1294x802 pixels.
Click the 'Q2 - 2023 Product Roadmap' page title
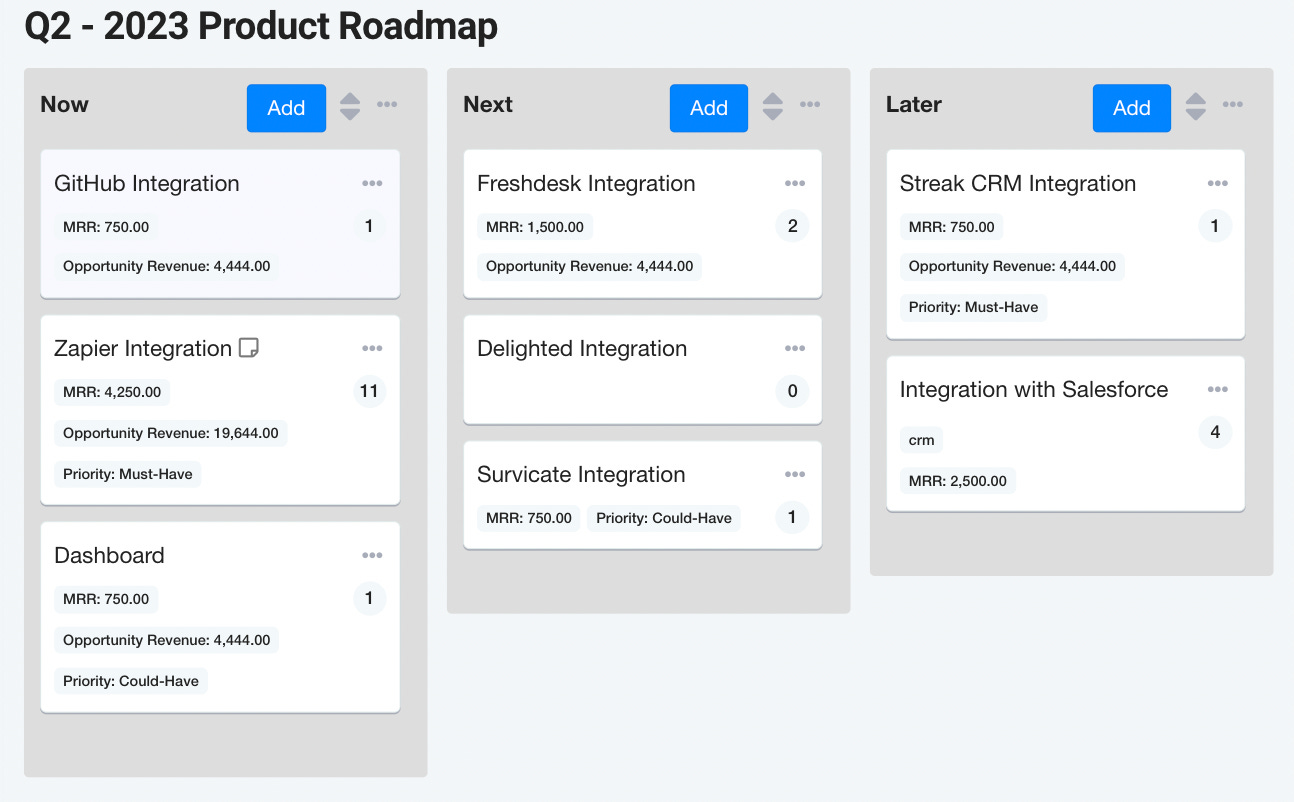(x=261, y=26)
